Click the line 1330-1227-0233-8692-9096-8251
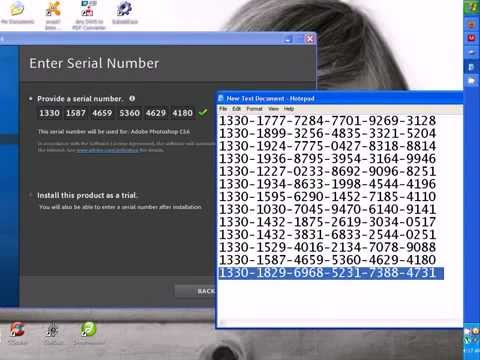 (327, 171)
